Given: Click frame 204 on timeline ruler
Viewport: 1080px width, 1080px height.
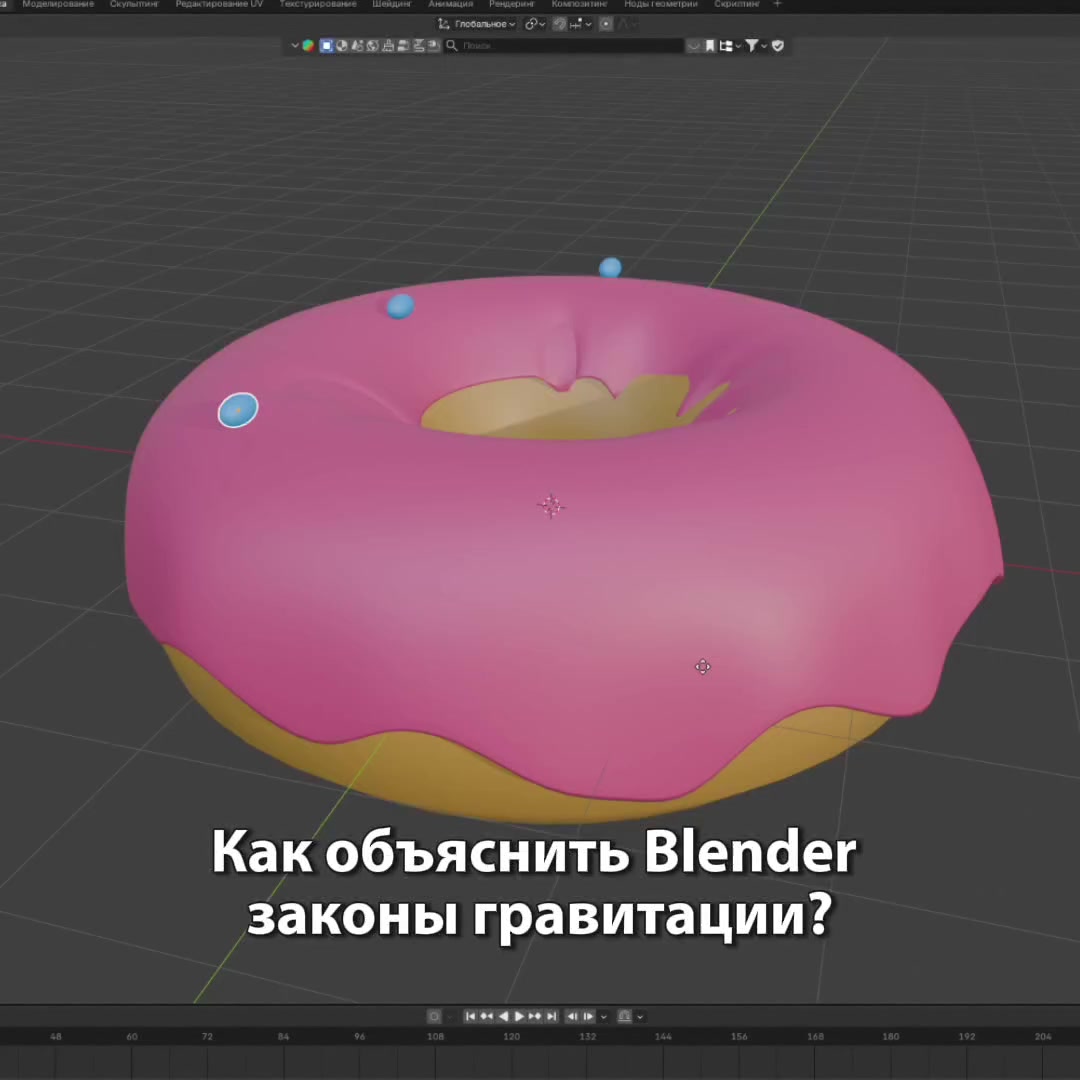Looking at the screenshot, I should [x=1043, y=1036].
